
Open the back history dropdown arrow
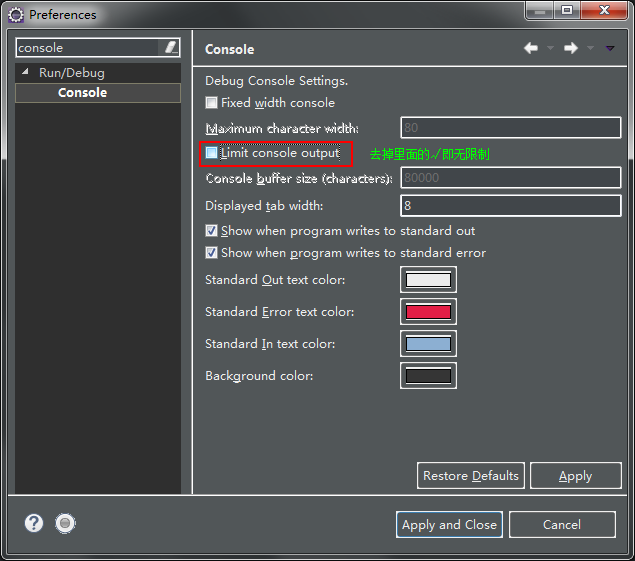[x=550, y=48]
